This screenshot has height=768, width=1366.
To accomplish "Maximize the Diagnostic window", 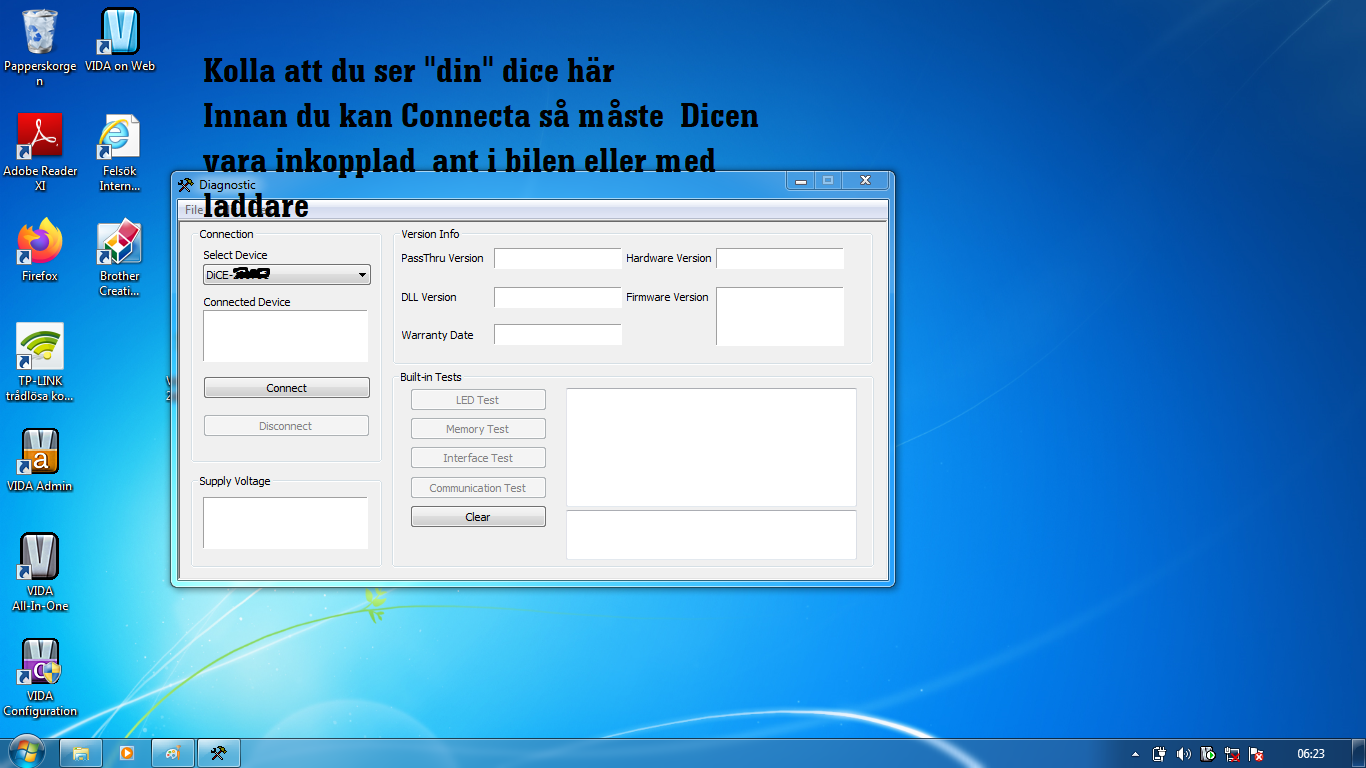I will [x=828, y=181].
